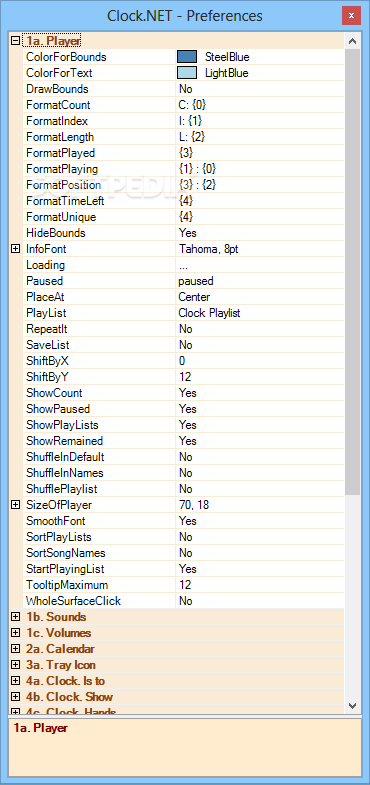Image resolution: width=370 pixels, height=785 pixels.
Task: Expand the 1c. Volumes category
Action: click(x=16, y=633)
